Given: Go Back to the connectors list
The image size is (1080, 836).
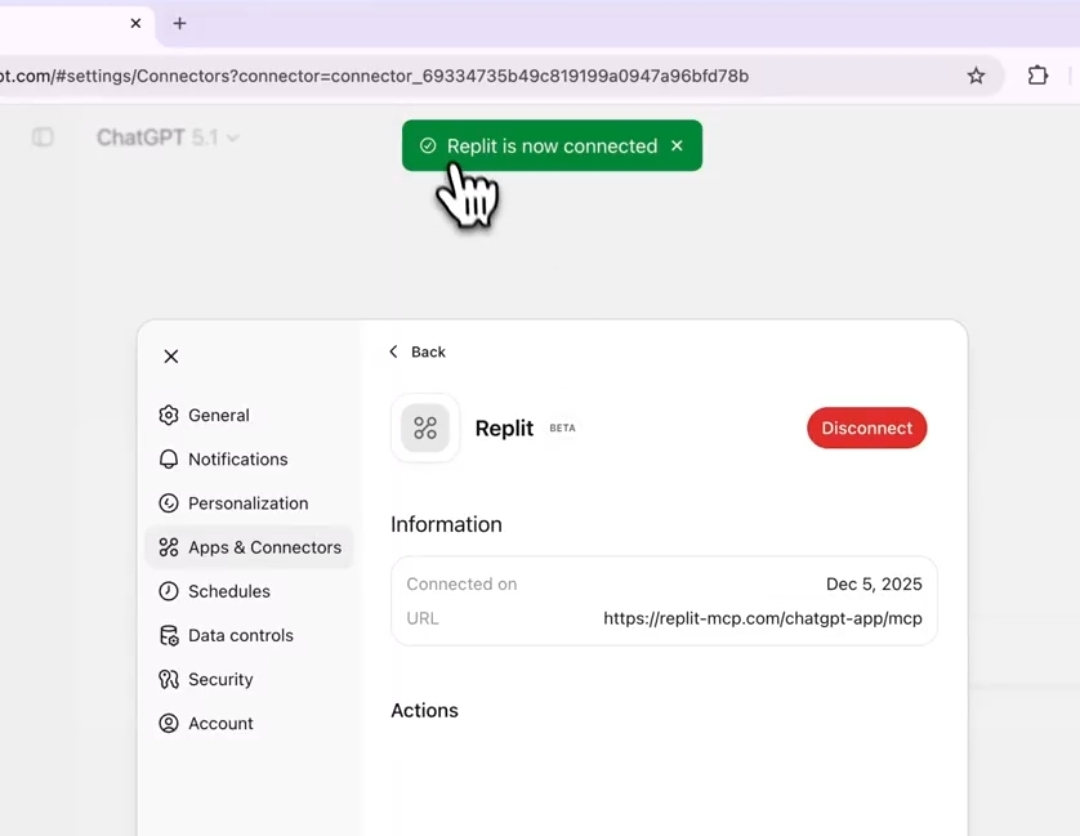Looking at the screenshot, I should click(418, 352).
